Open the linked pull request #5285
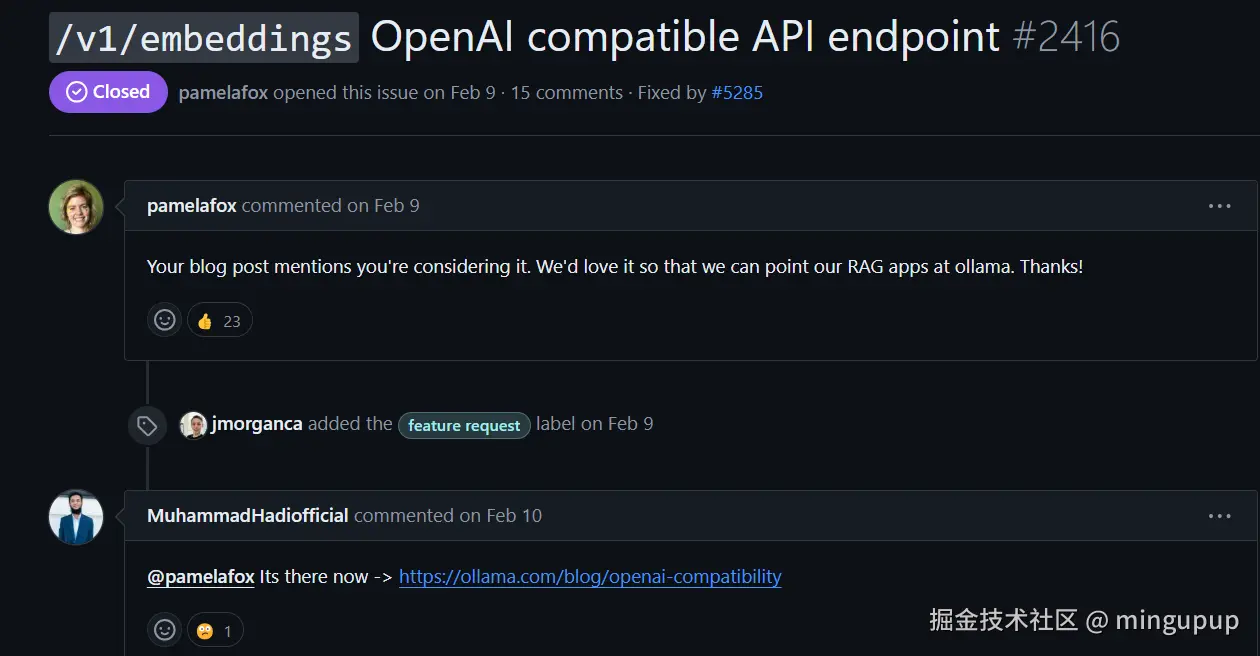 [737, 92]
